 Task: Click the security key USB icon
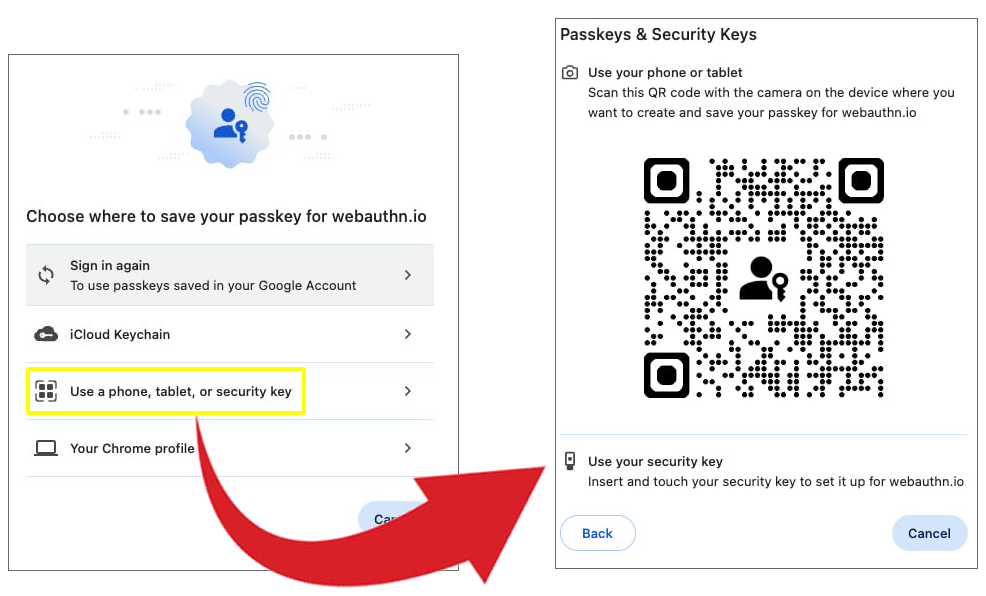tap(570, 461)
